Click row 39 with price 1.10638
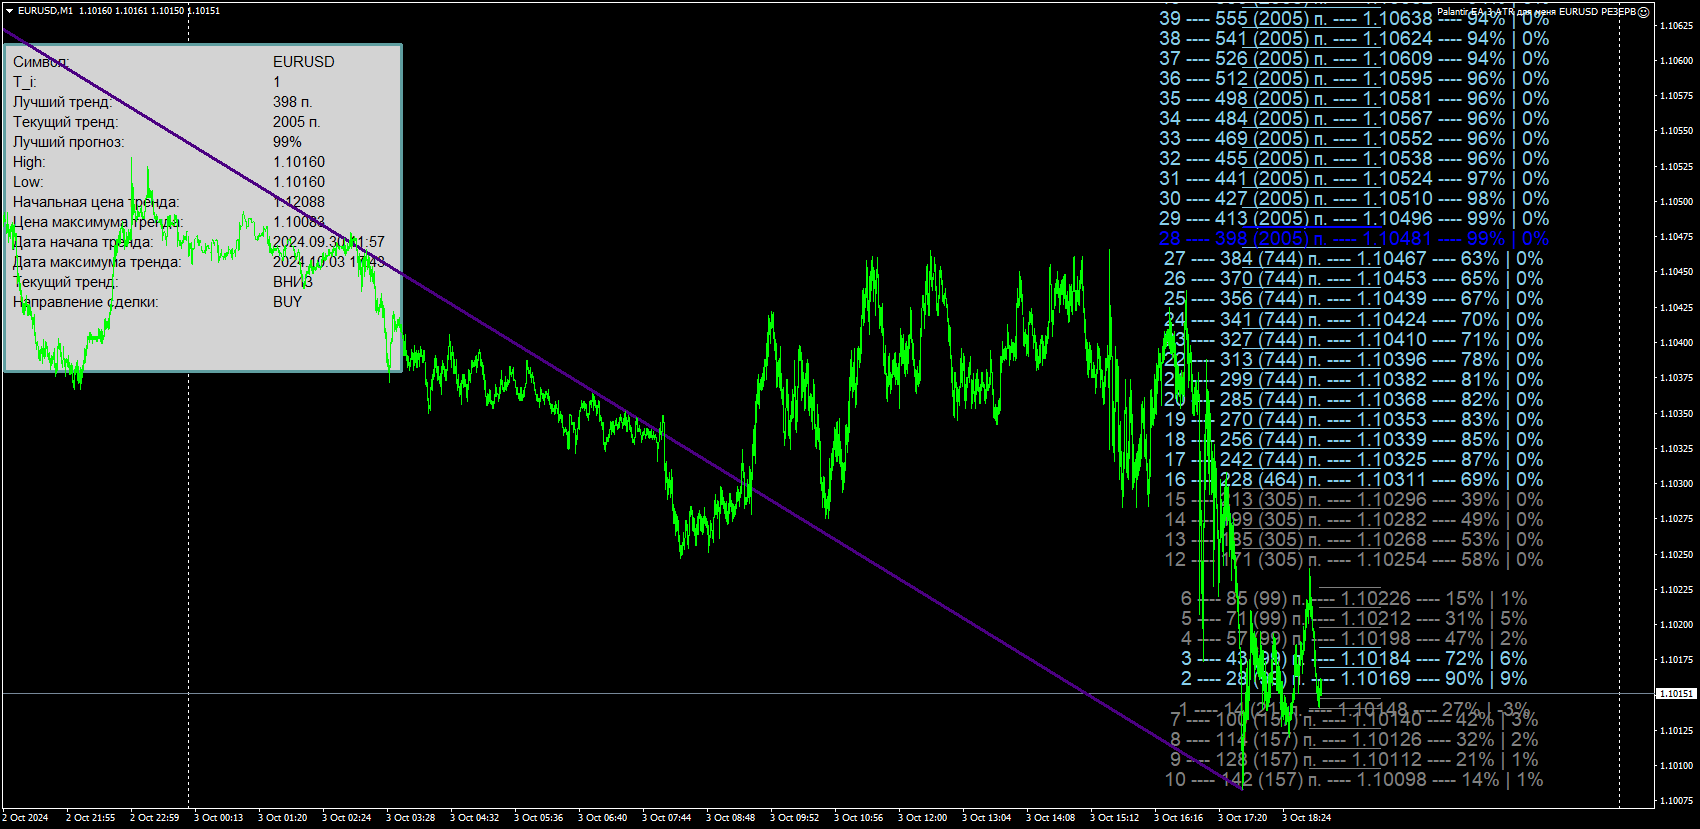This screenshot has height=829, width=1700. point(1354,19)
